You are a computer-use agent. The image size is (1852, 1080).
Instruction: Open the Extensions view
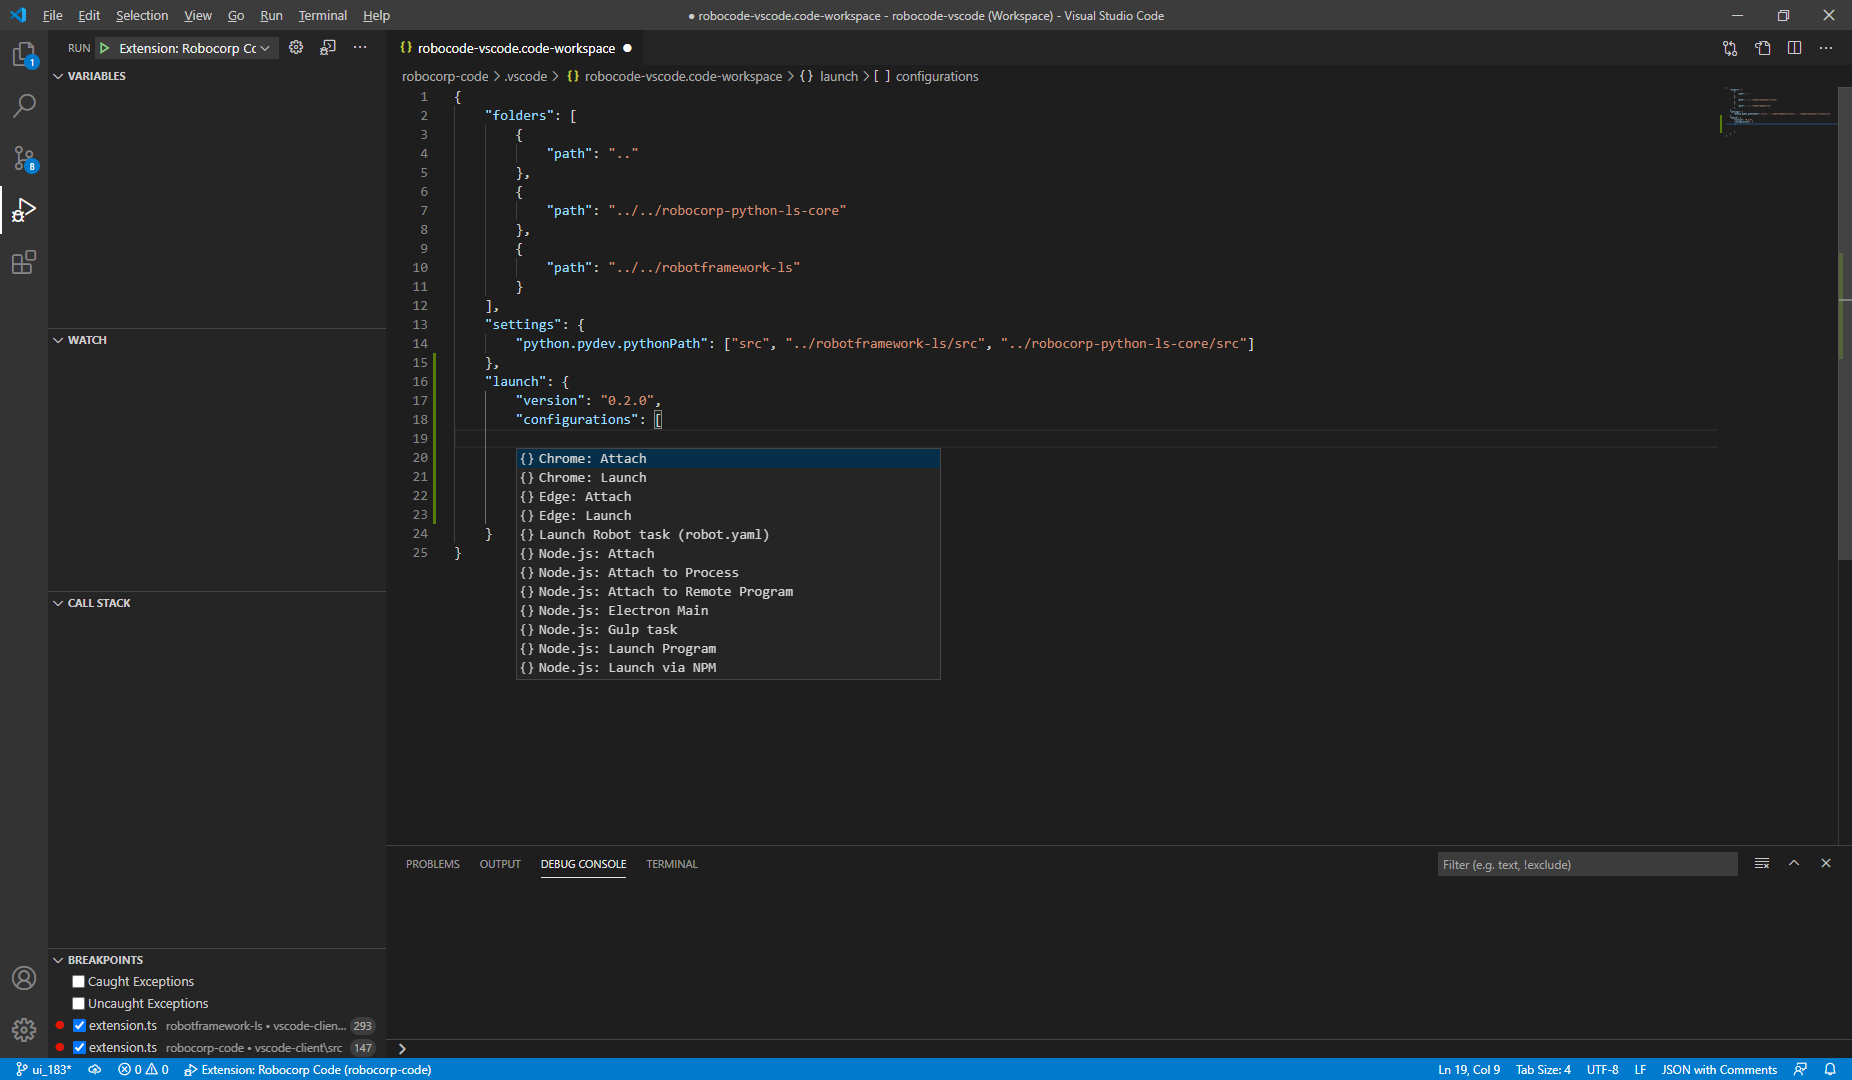click(24, 262)
